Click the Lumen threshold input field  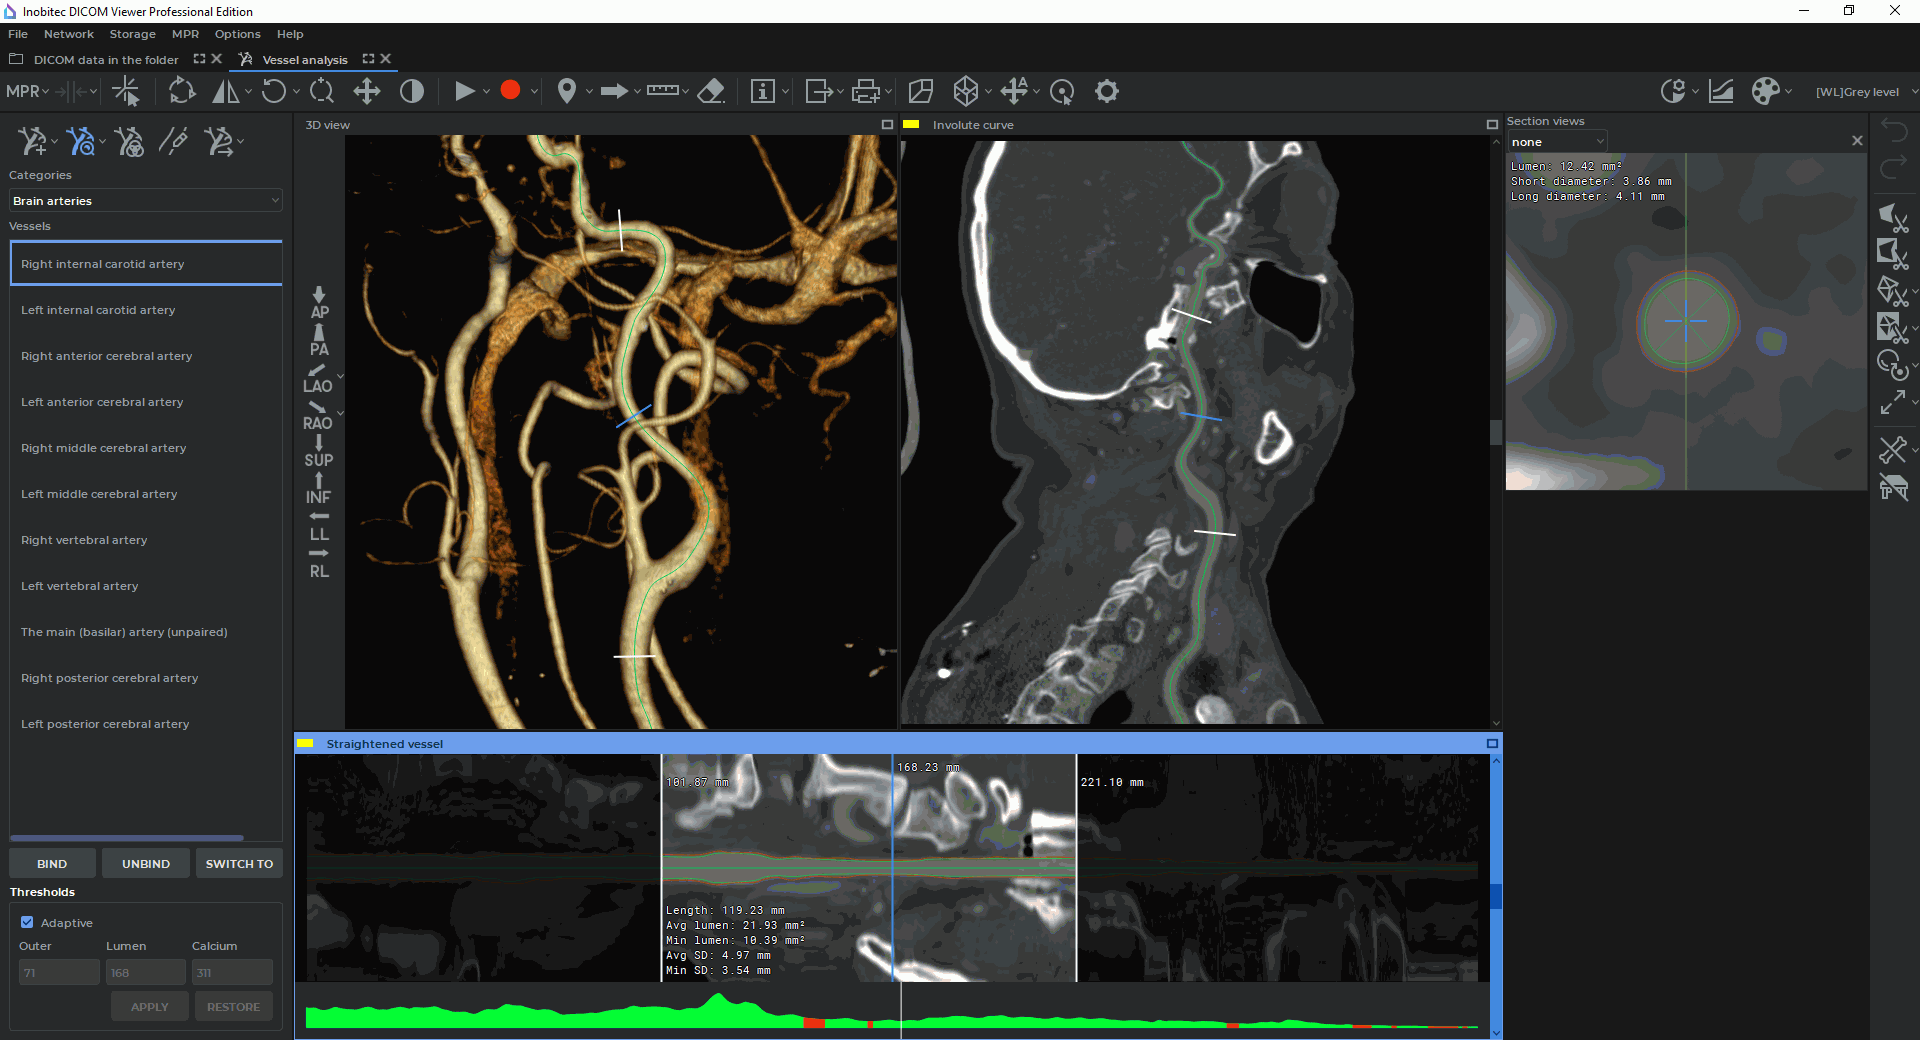coord(146,972)
